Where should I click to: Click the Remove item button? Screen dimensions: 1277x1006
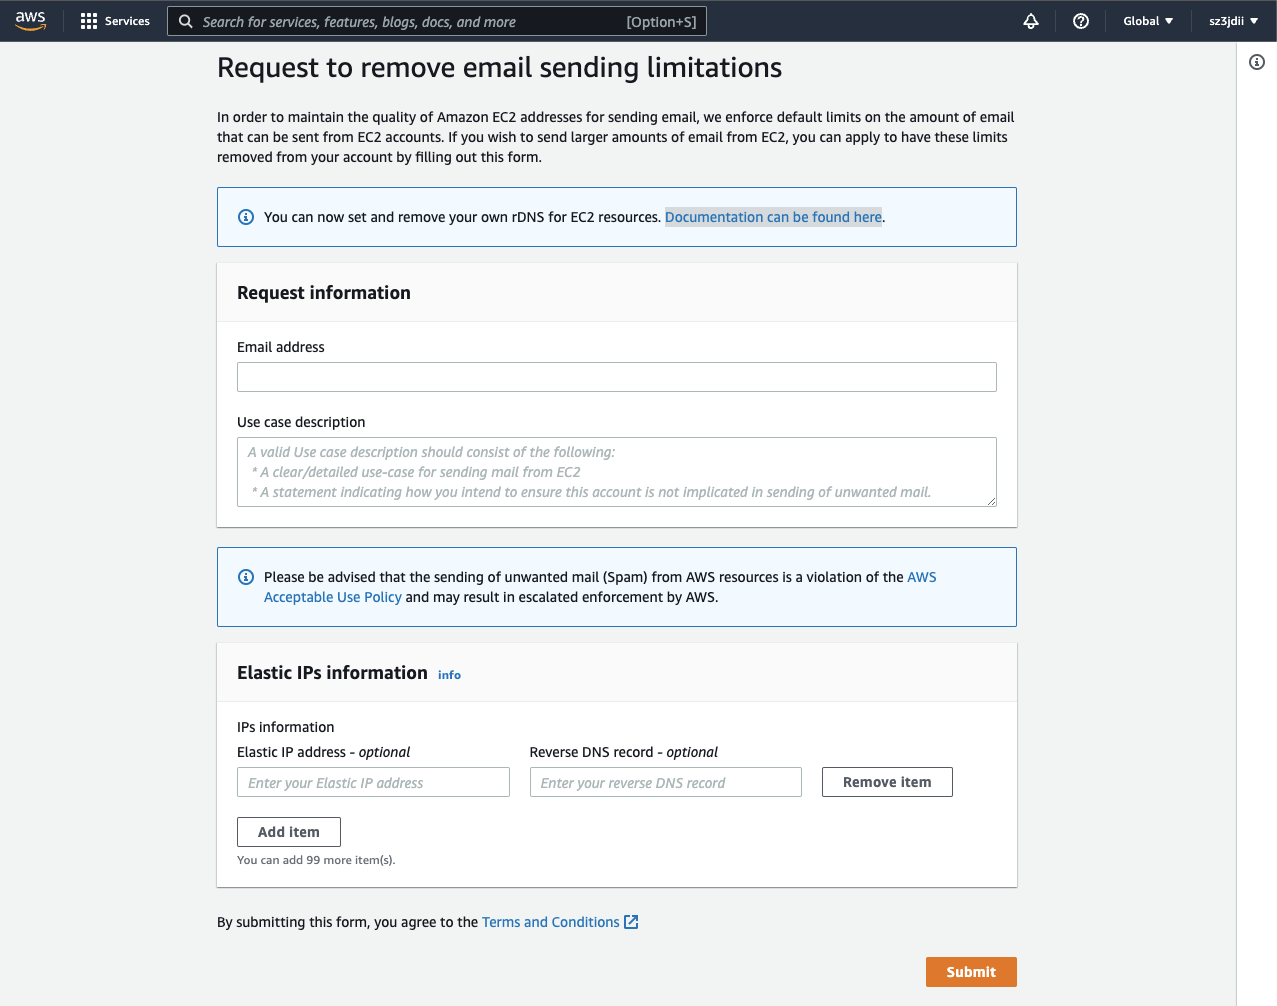click(886, 781)
